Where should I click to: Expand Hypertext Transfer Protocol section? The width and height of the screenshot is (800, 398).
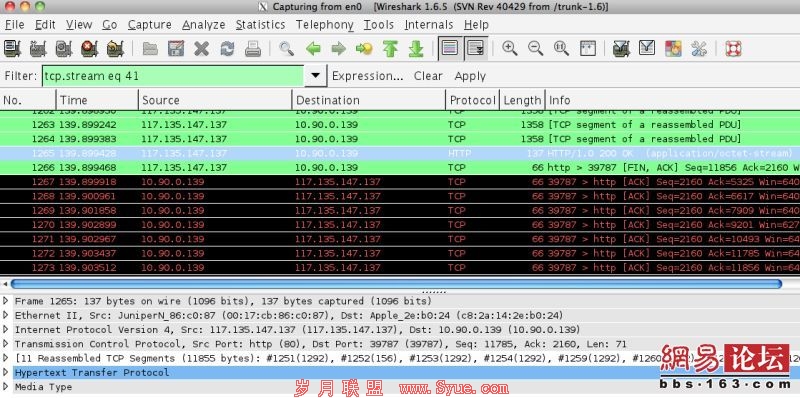[6, 372]
